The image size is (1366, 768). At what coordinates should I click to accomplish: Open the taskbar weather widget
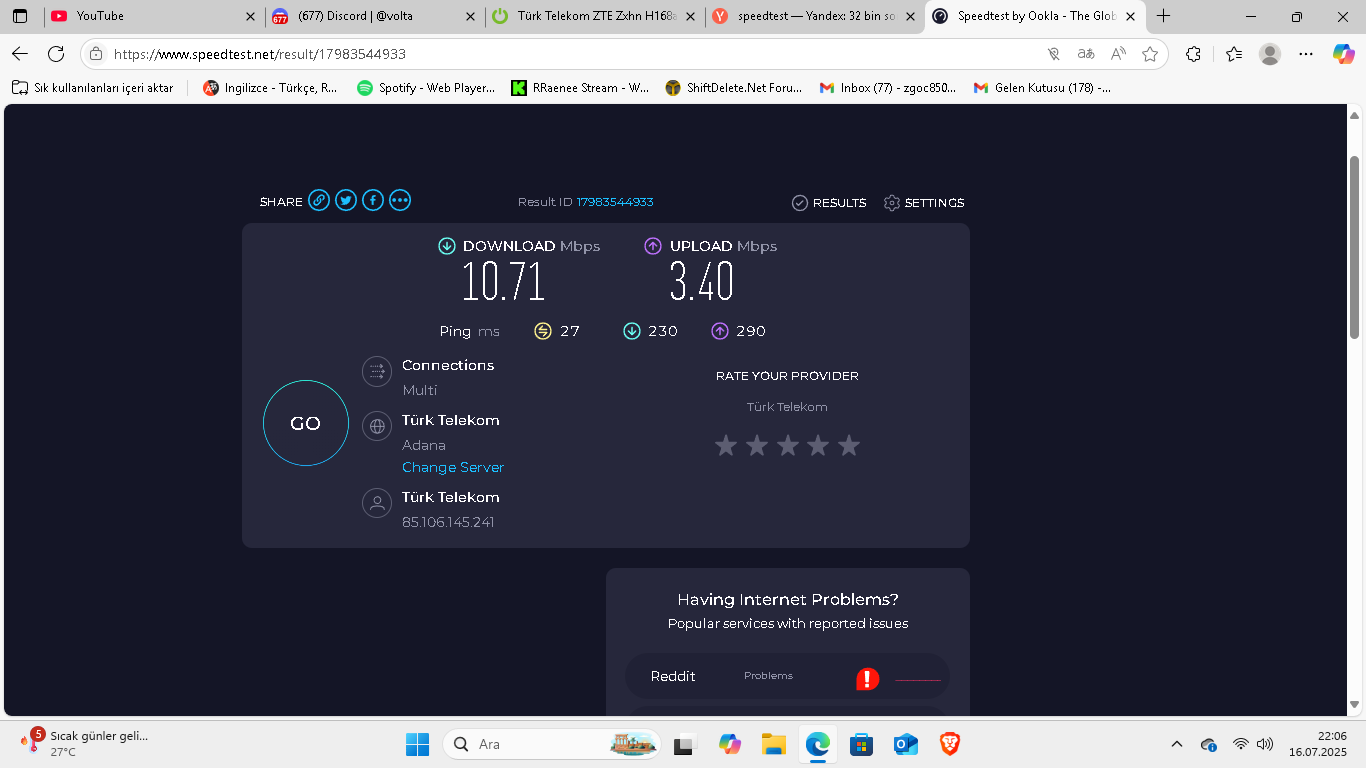(84, 743)
